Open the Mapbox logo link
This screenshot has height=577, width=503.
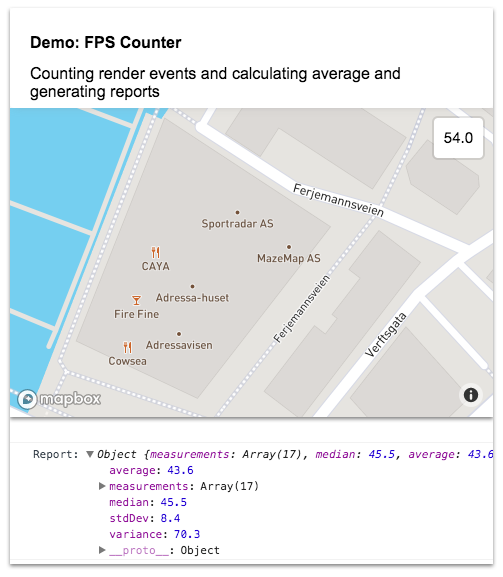tap(59, 399)
